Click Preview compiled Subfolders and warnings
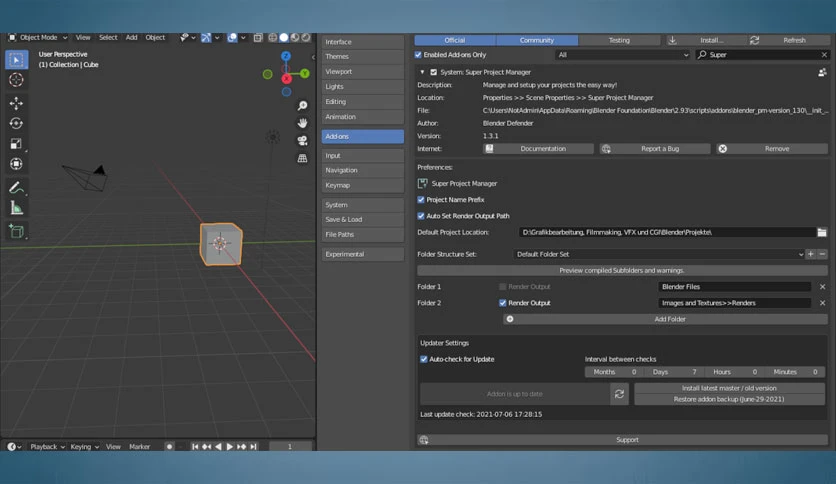Screen dimensions: 836x484 click(622, 271)
